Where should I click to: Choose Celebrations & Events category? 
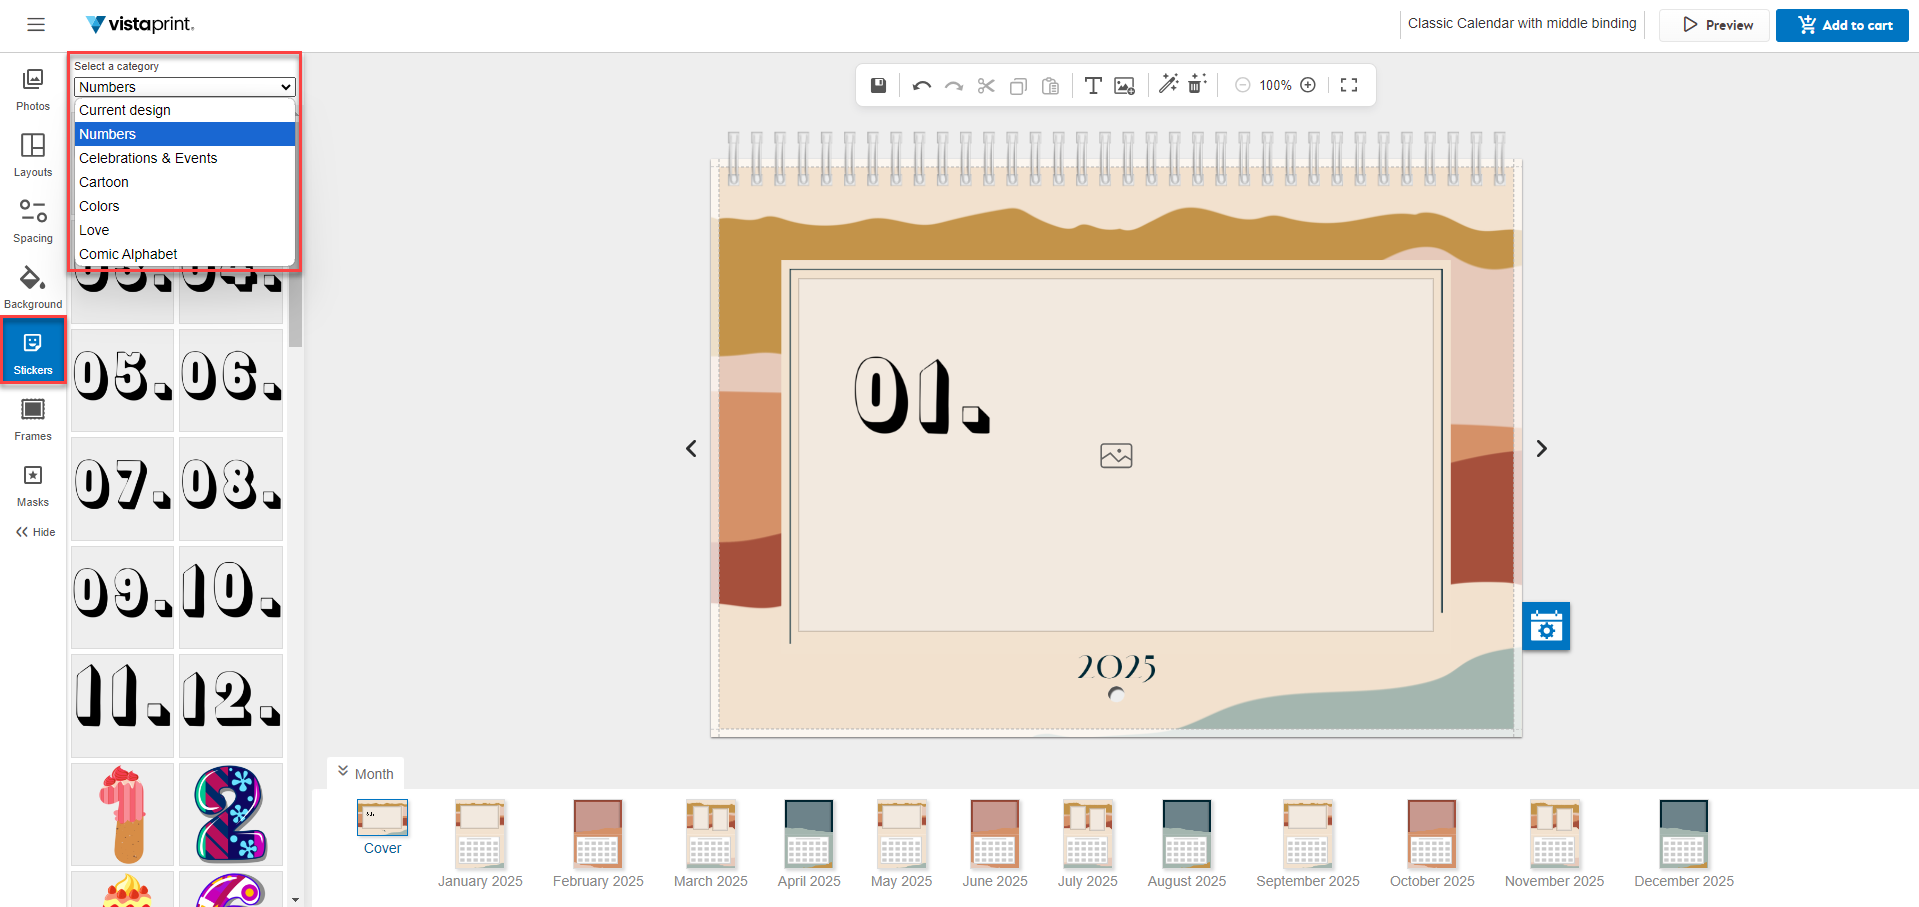[185, 158]
